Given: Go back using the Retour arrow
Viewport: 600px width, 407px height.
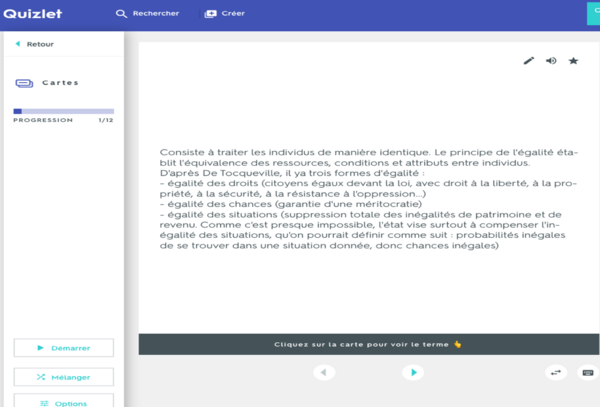Looking at the screenshot, I should [x=35, y=44].
